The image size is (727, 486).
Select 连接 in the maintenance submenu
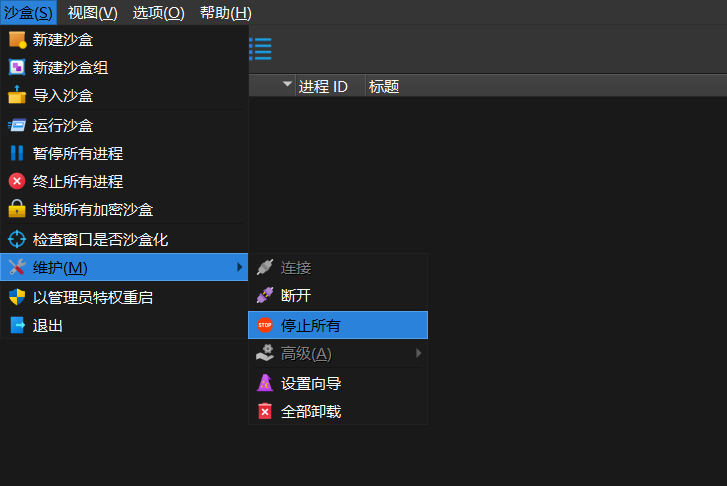click(338, 268)
